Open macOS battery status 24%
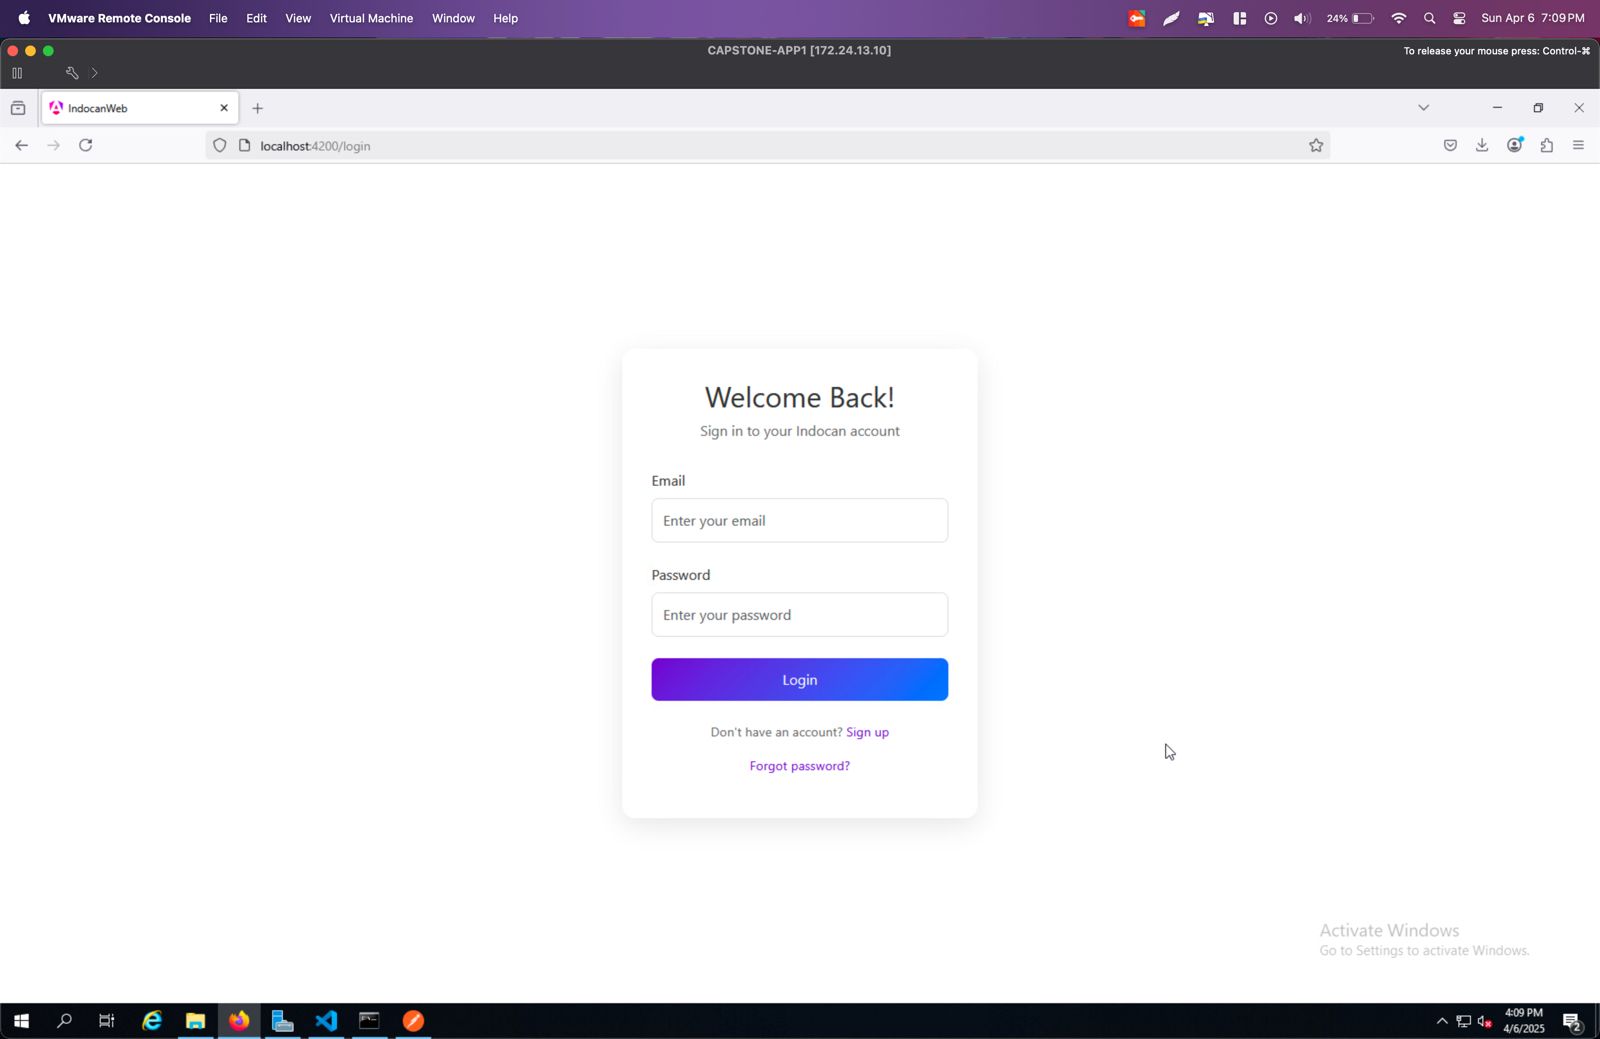 pos(1350,18)
